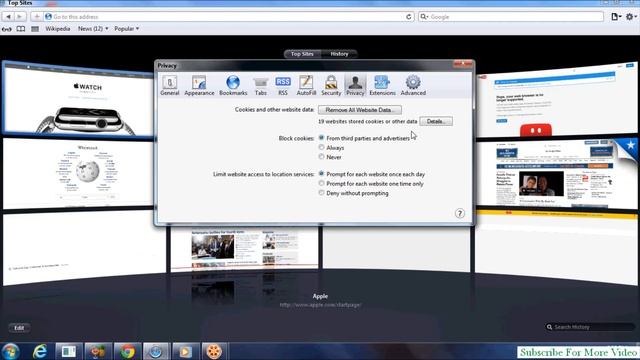Image resolution: width=640 pixels, height=360 pixels.
Task: Open the Reading List glasses icon
Action: click(7, 29)
